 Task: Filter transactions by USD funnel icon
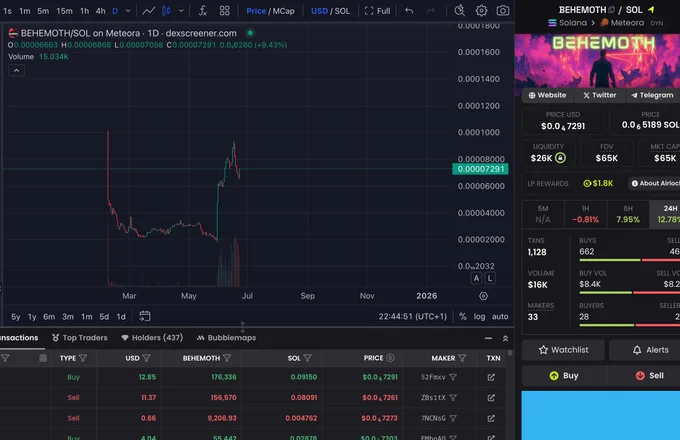[147, 358]
